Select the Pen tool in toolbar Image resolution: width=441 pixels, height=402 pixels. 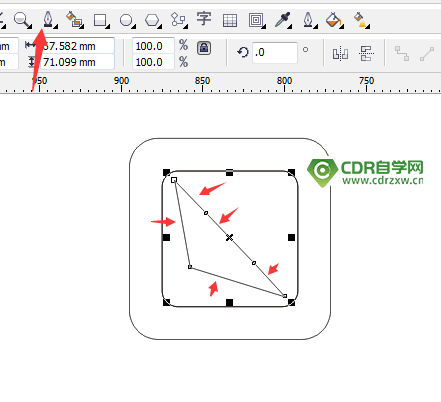coord(48,19)
